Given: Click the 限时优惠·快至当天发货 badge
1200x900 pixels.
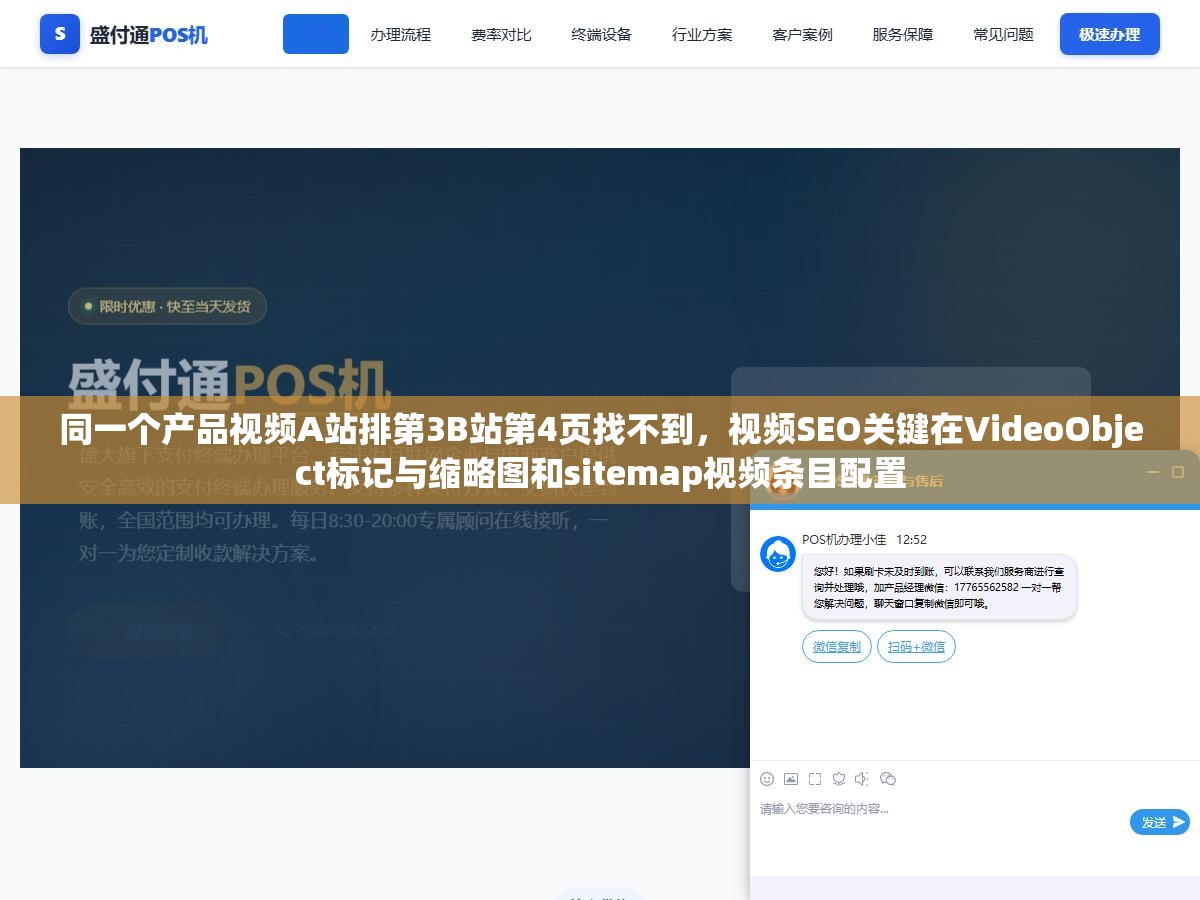Looking at the screenshot, I should (167, 306).
